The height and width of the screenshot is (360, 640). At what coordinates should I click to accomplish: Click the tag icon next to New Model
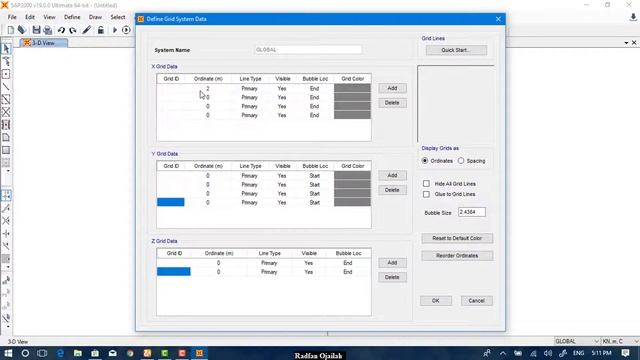(x=22, y=30)
